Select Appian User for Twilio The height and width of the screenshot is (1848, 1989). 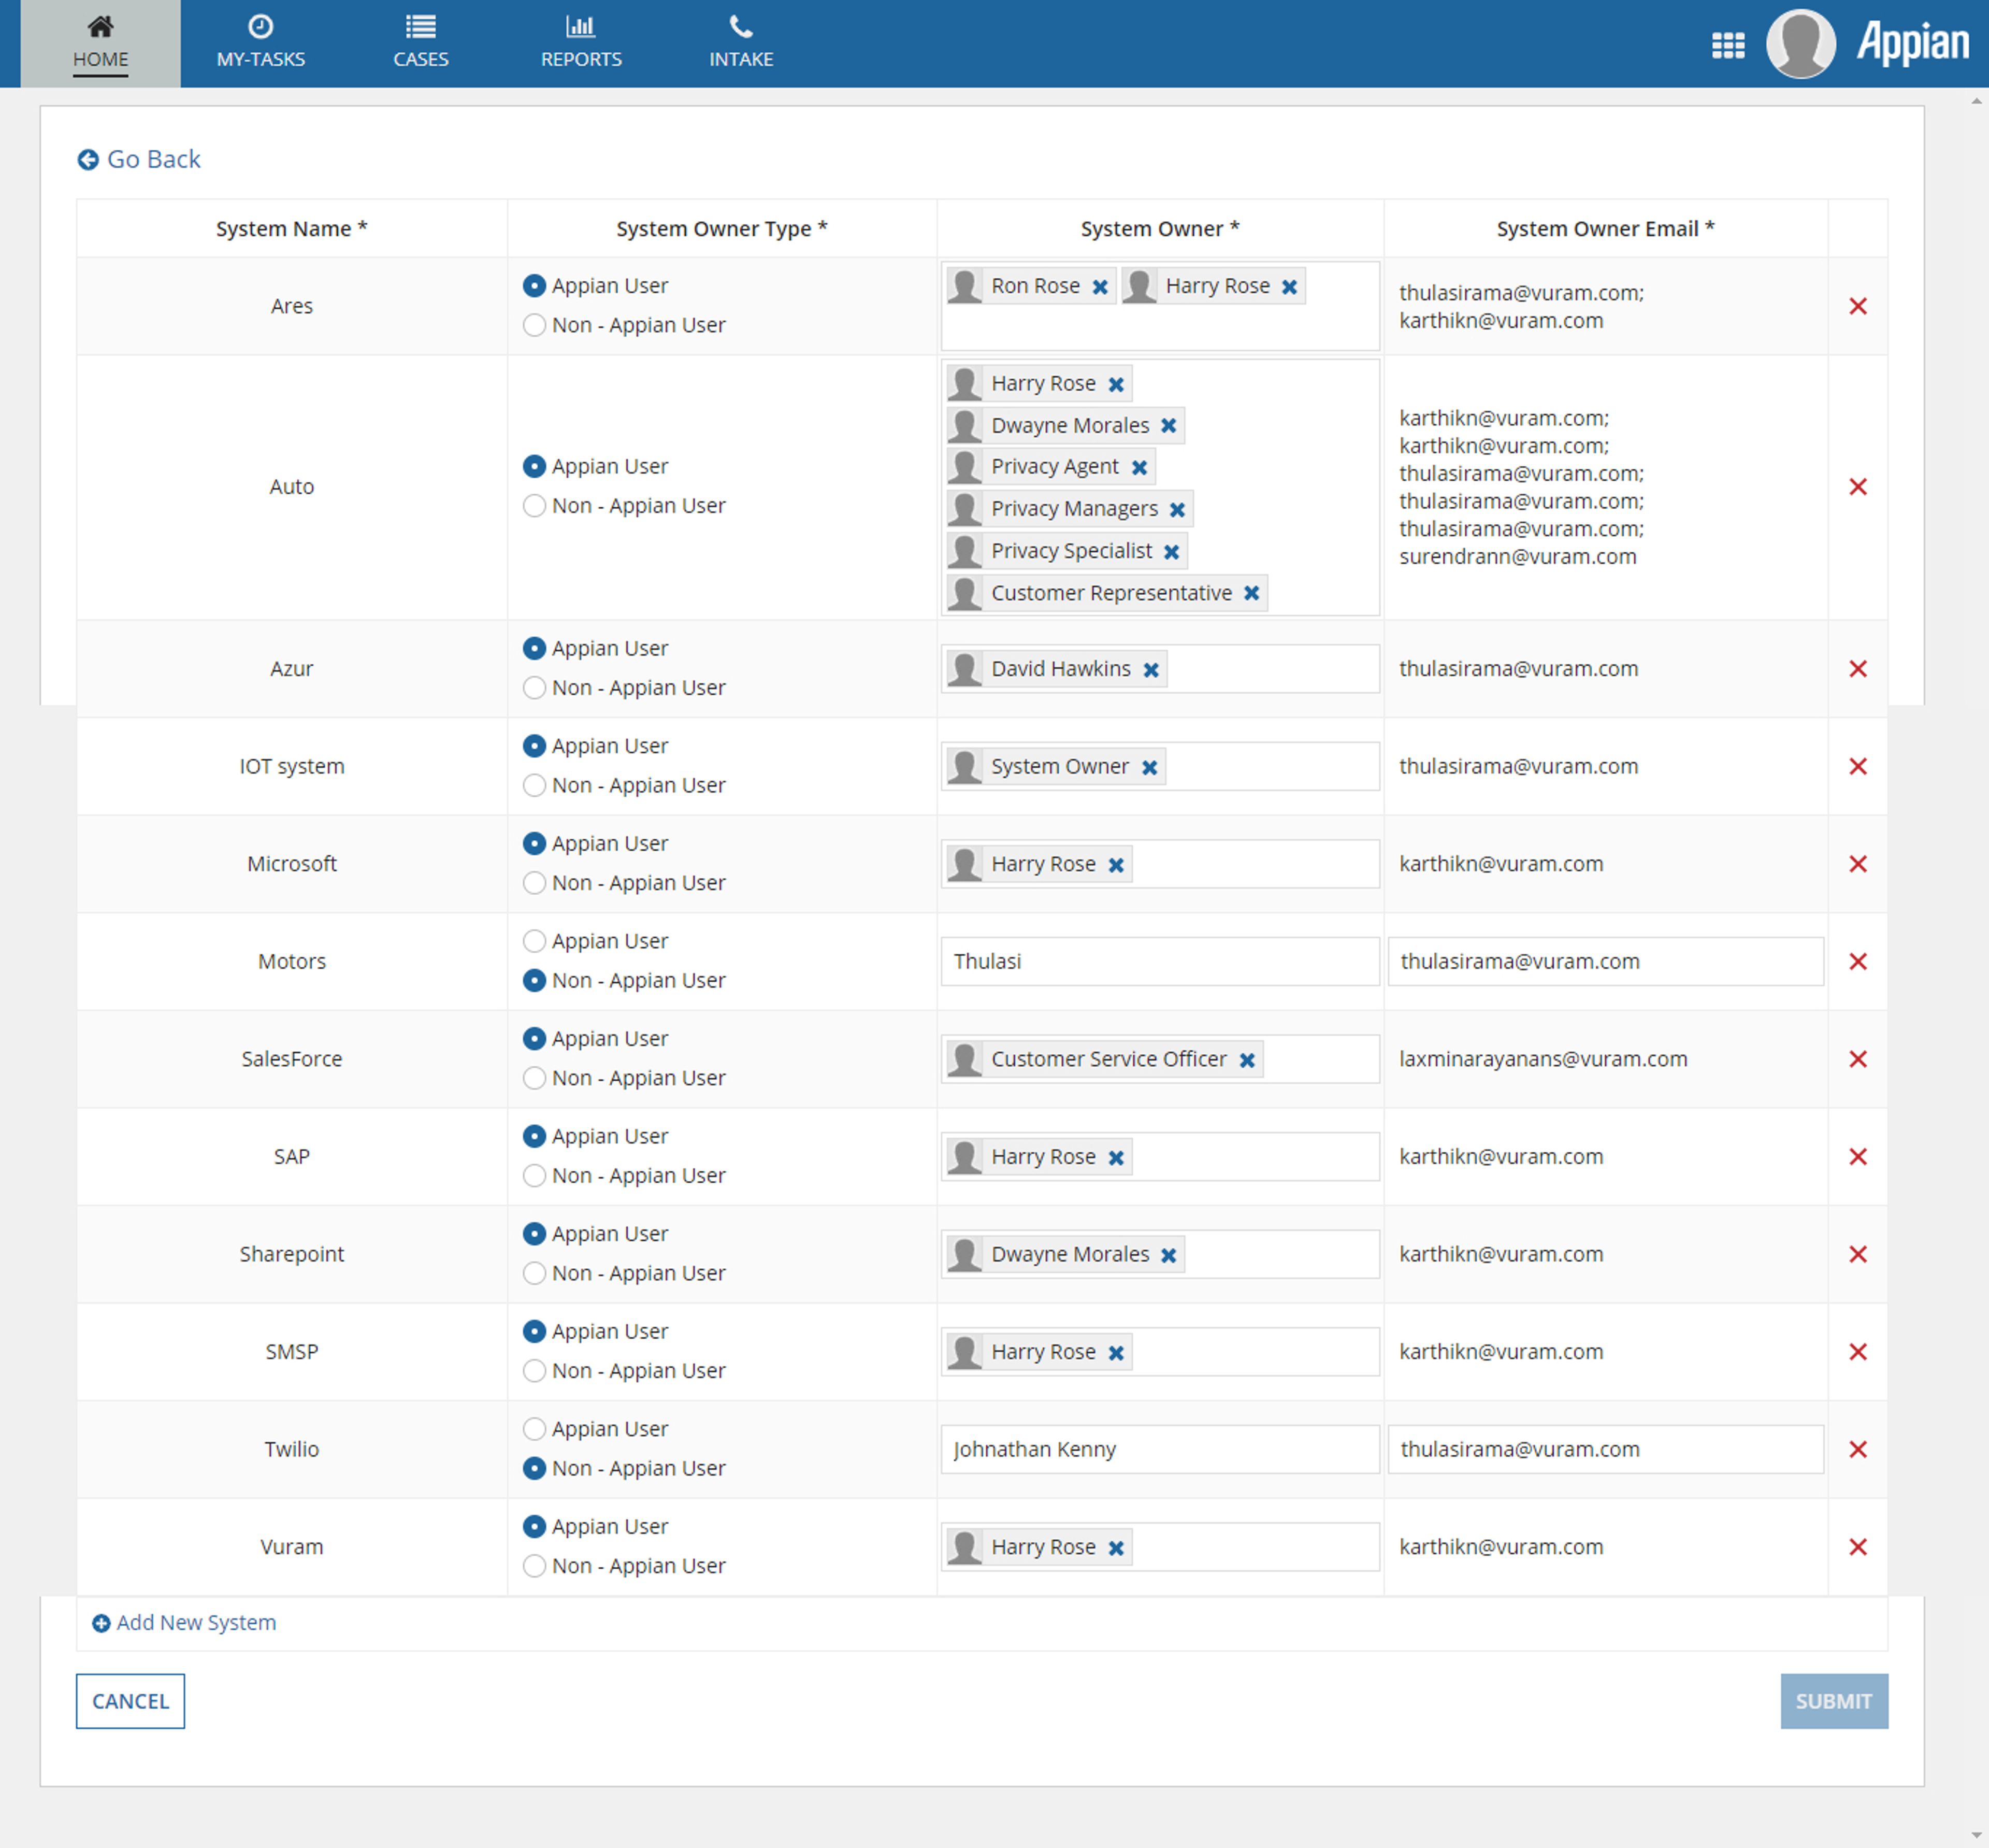(x=535, y=1430)
